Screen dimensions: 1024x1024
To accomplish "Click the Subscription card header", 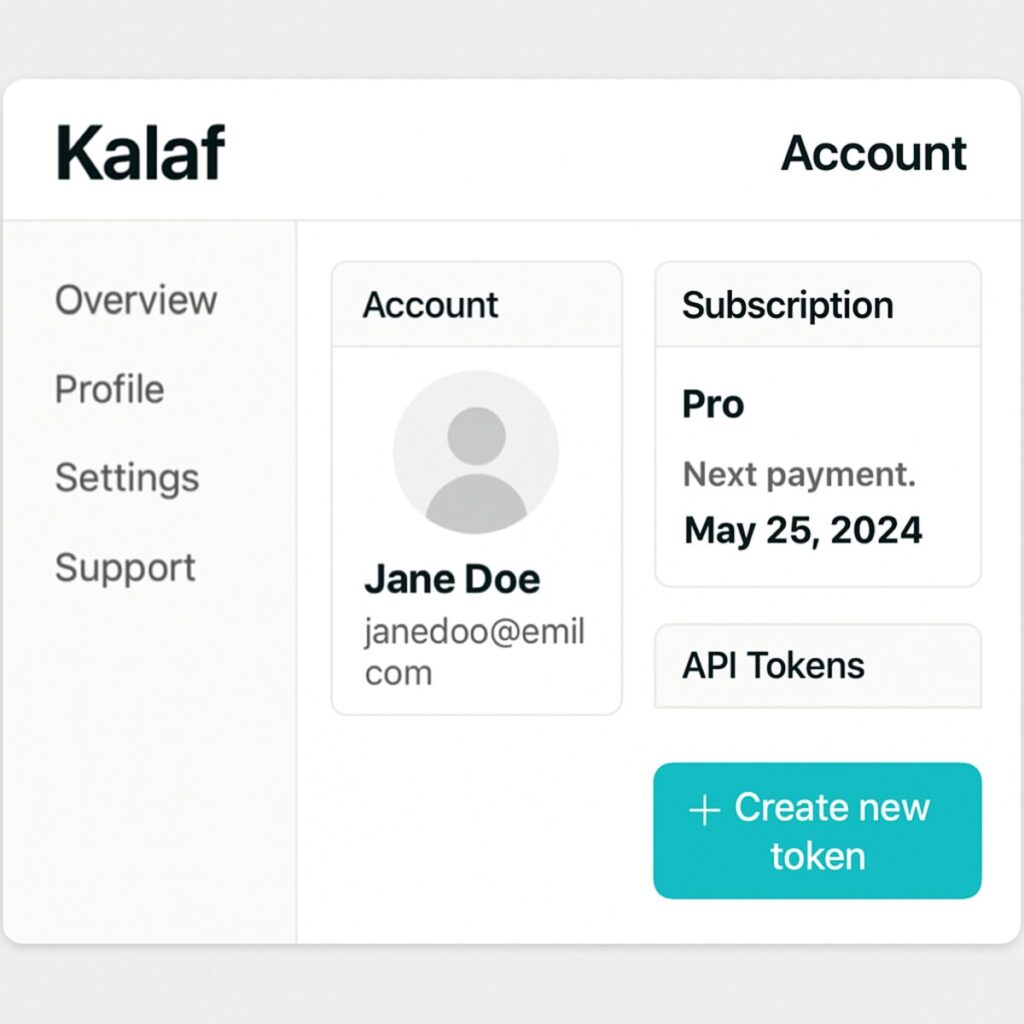I will (x=818, y=304).
